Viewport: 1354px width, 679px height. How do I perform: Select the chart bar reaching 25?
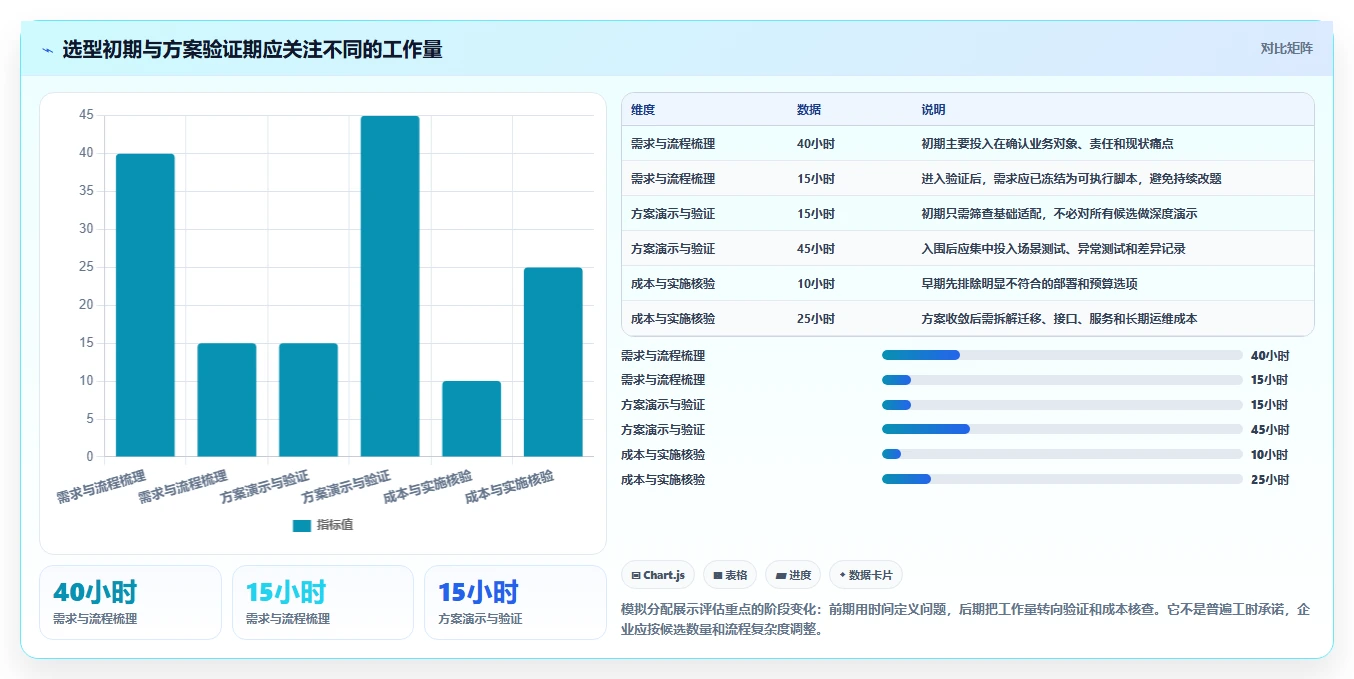[x=553, y=362]
